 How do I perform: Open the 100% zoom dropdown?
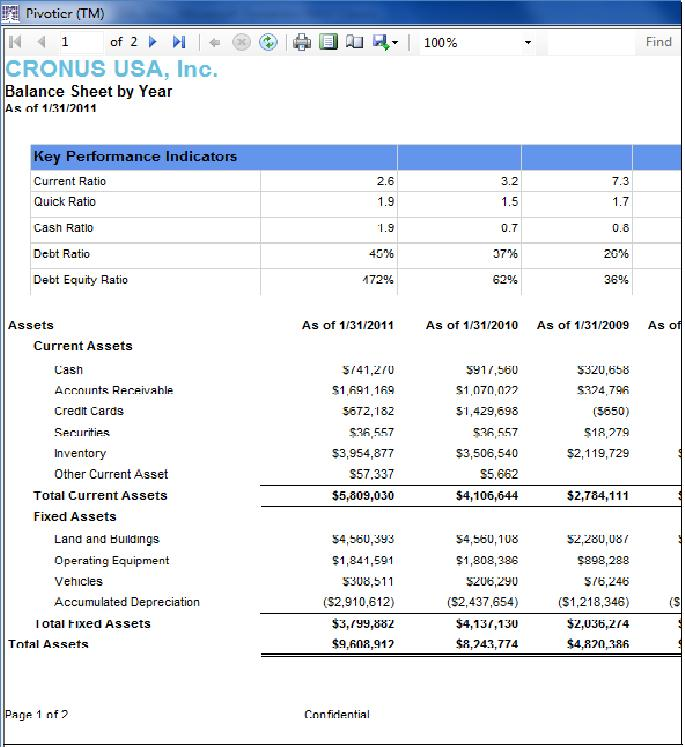tap(527, 42)
